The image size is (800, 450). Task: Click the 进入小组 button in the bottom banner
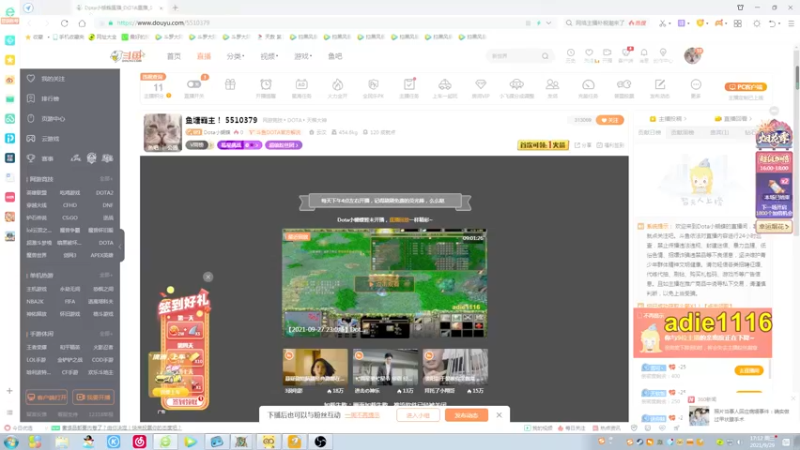[x=418, y=415]
